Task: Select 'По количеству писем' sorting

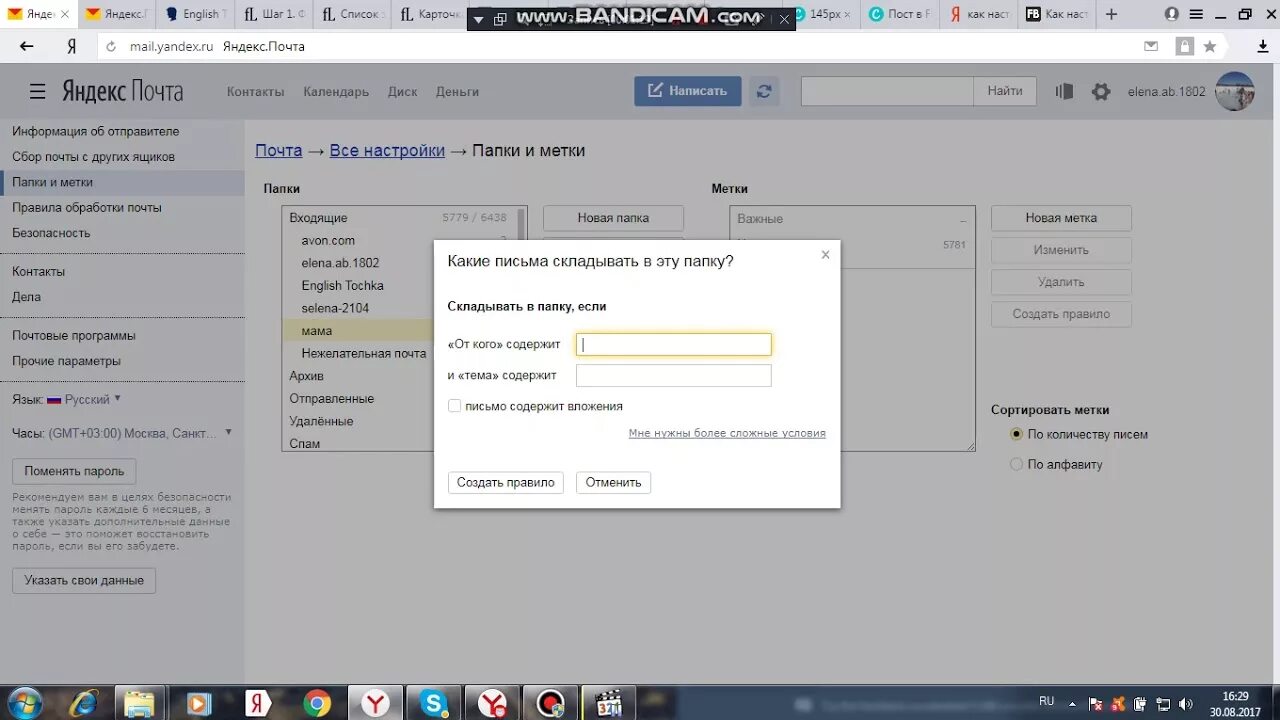Action: tap(1017, 434)
